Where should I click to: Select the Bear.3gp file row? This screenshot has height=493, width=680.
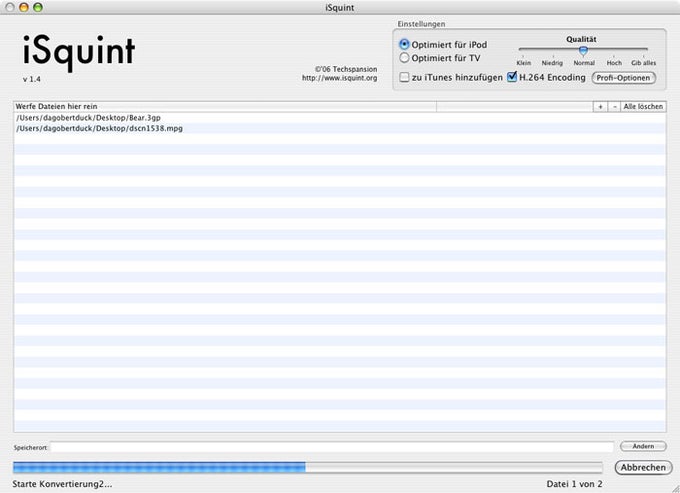(340, 118)
